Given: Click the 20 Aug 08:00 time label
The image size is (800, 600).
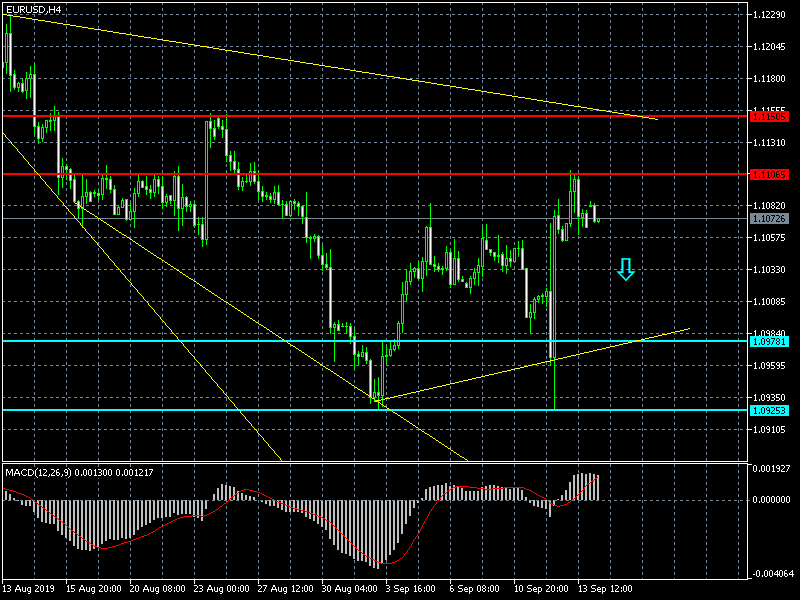Looking at the screenshot, I should click(158, 589).
